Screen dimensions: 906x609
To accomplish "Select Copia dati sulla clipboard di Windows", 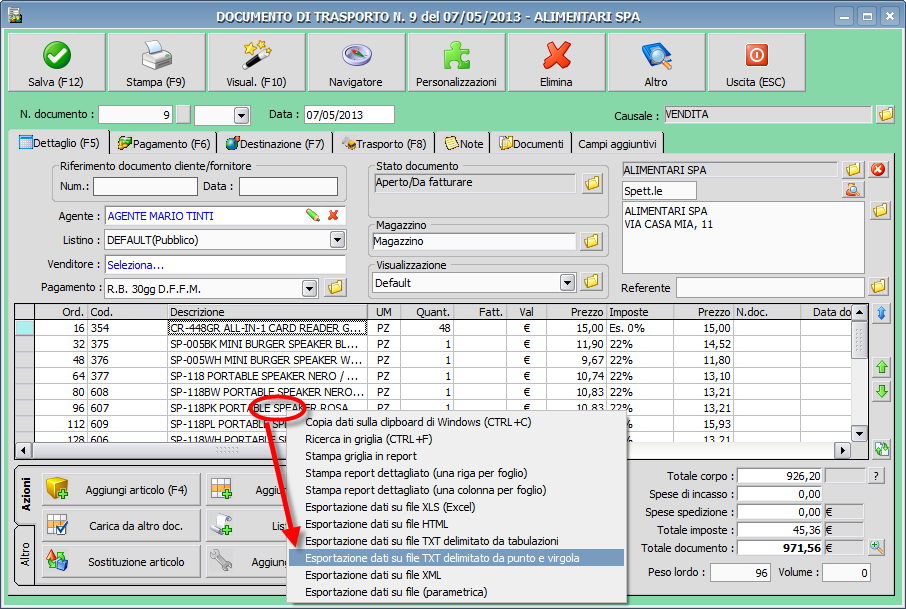I will pos(456,422).
